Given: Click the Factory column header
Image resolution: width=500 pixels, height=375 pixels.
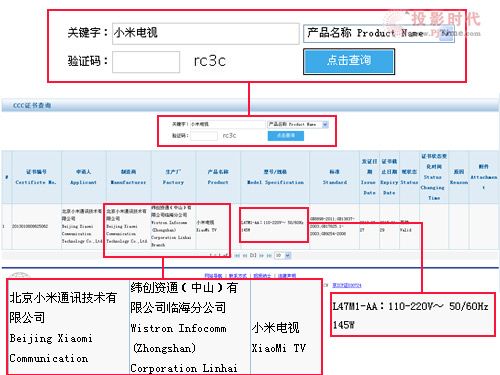Looking at the screenshot, I should [173, 177].
